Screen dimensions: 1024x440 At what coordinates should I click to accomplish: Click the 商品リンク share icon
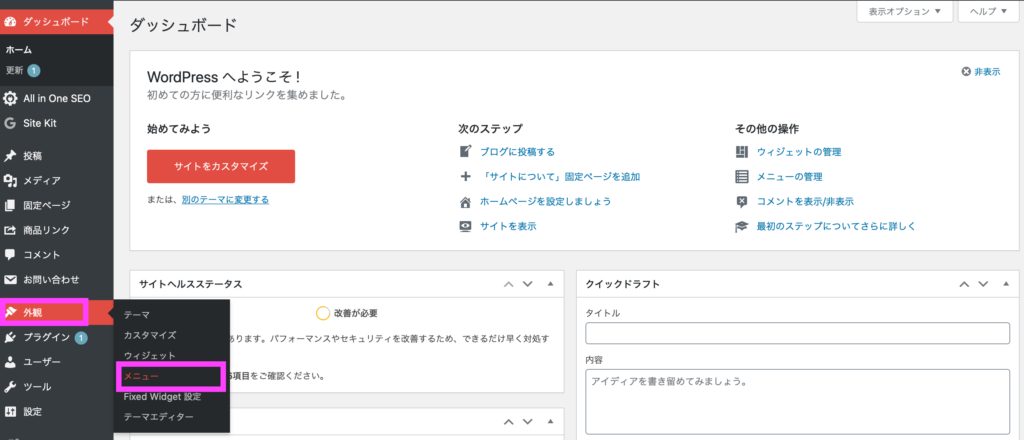coord(10,230)
